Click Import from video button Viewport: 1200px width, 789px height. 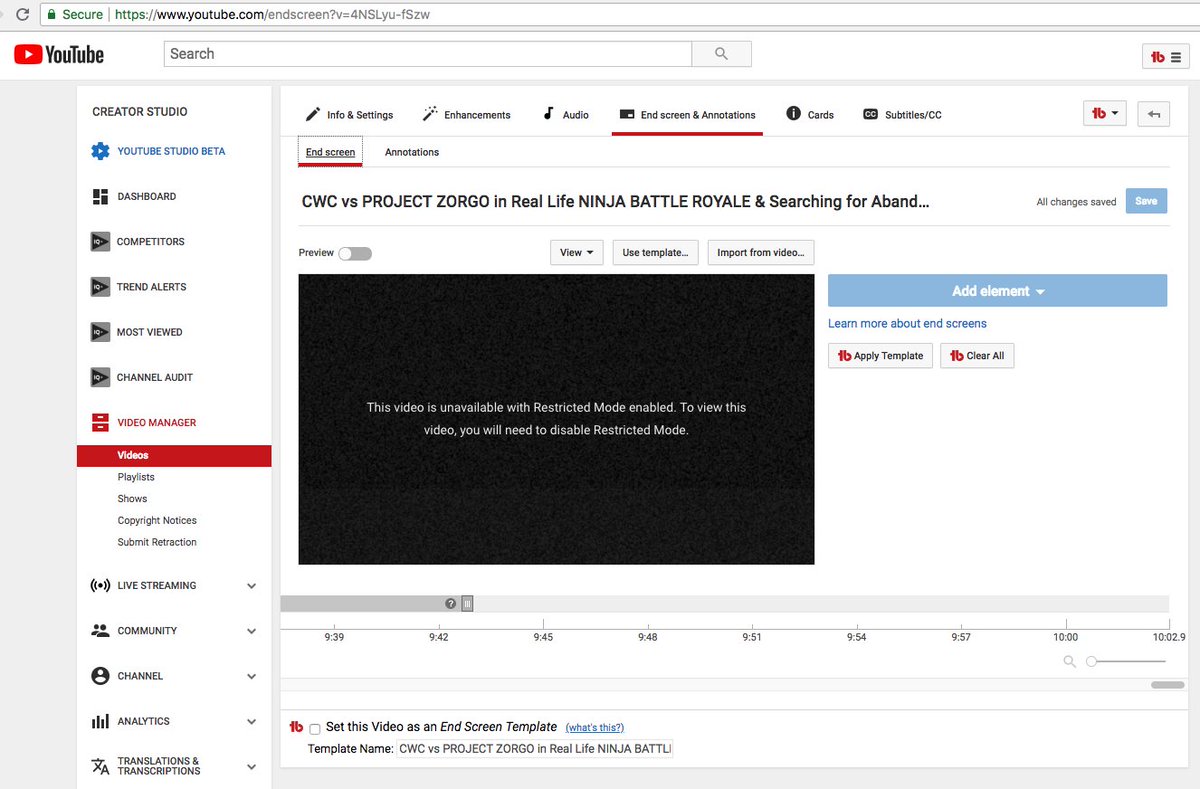(760, 252)
